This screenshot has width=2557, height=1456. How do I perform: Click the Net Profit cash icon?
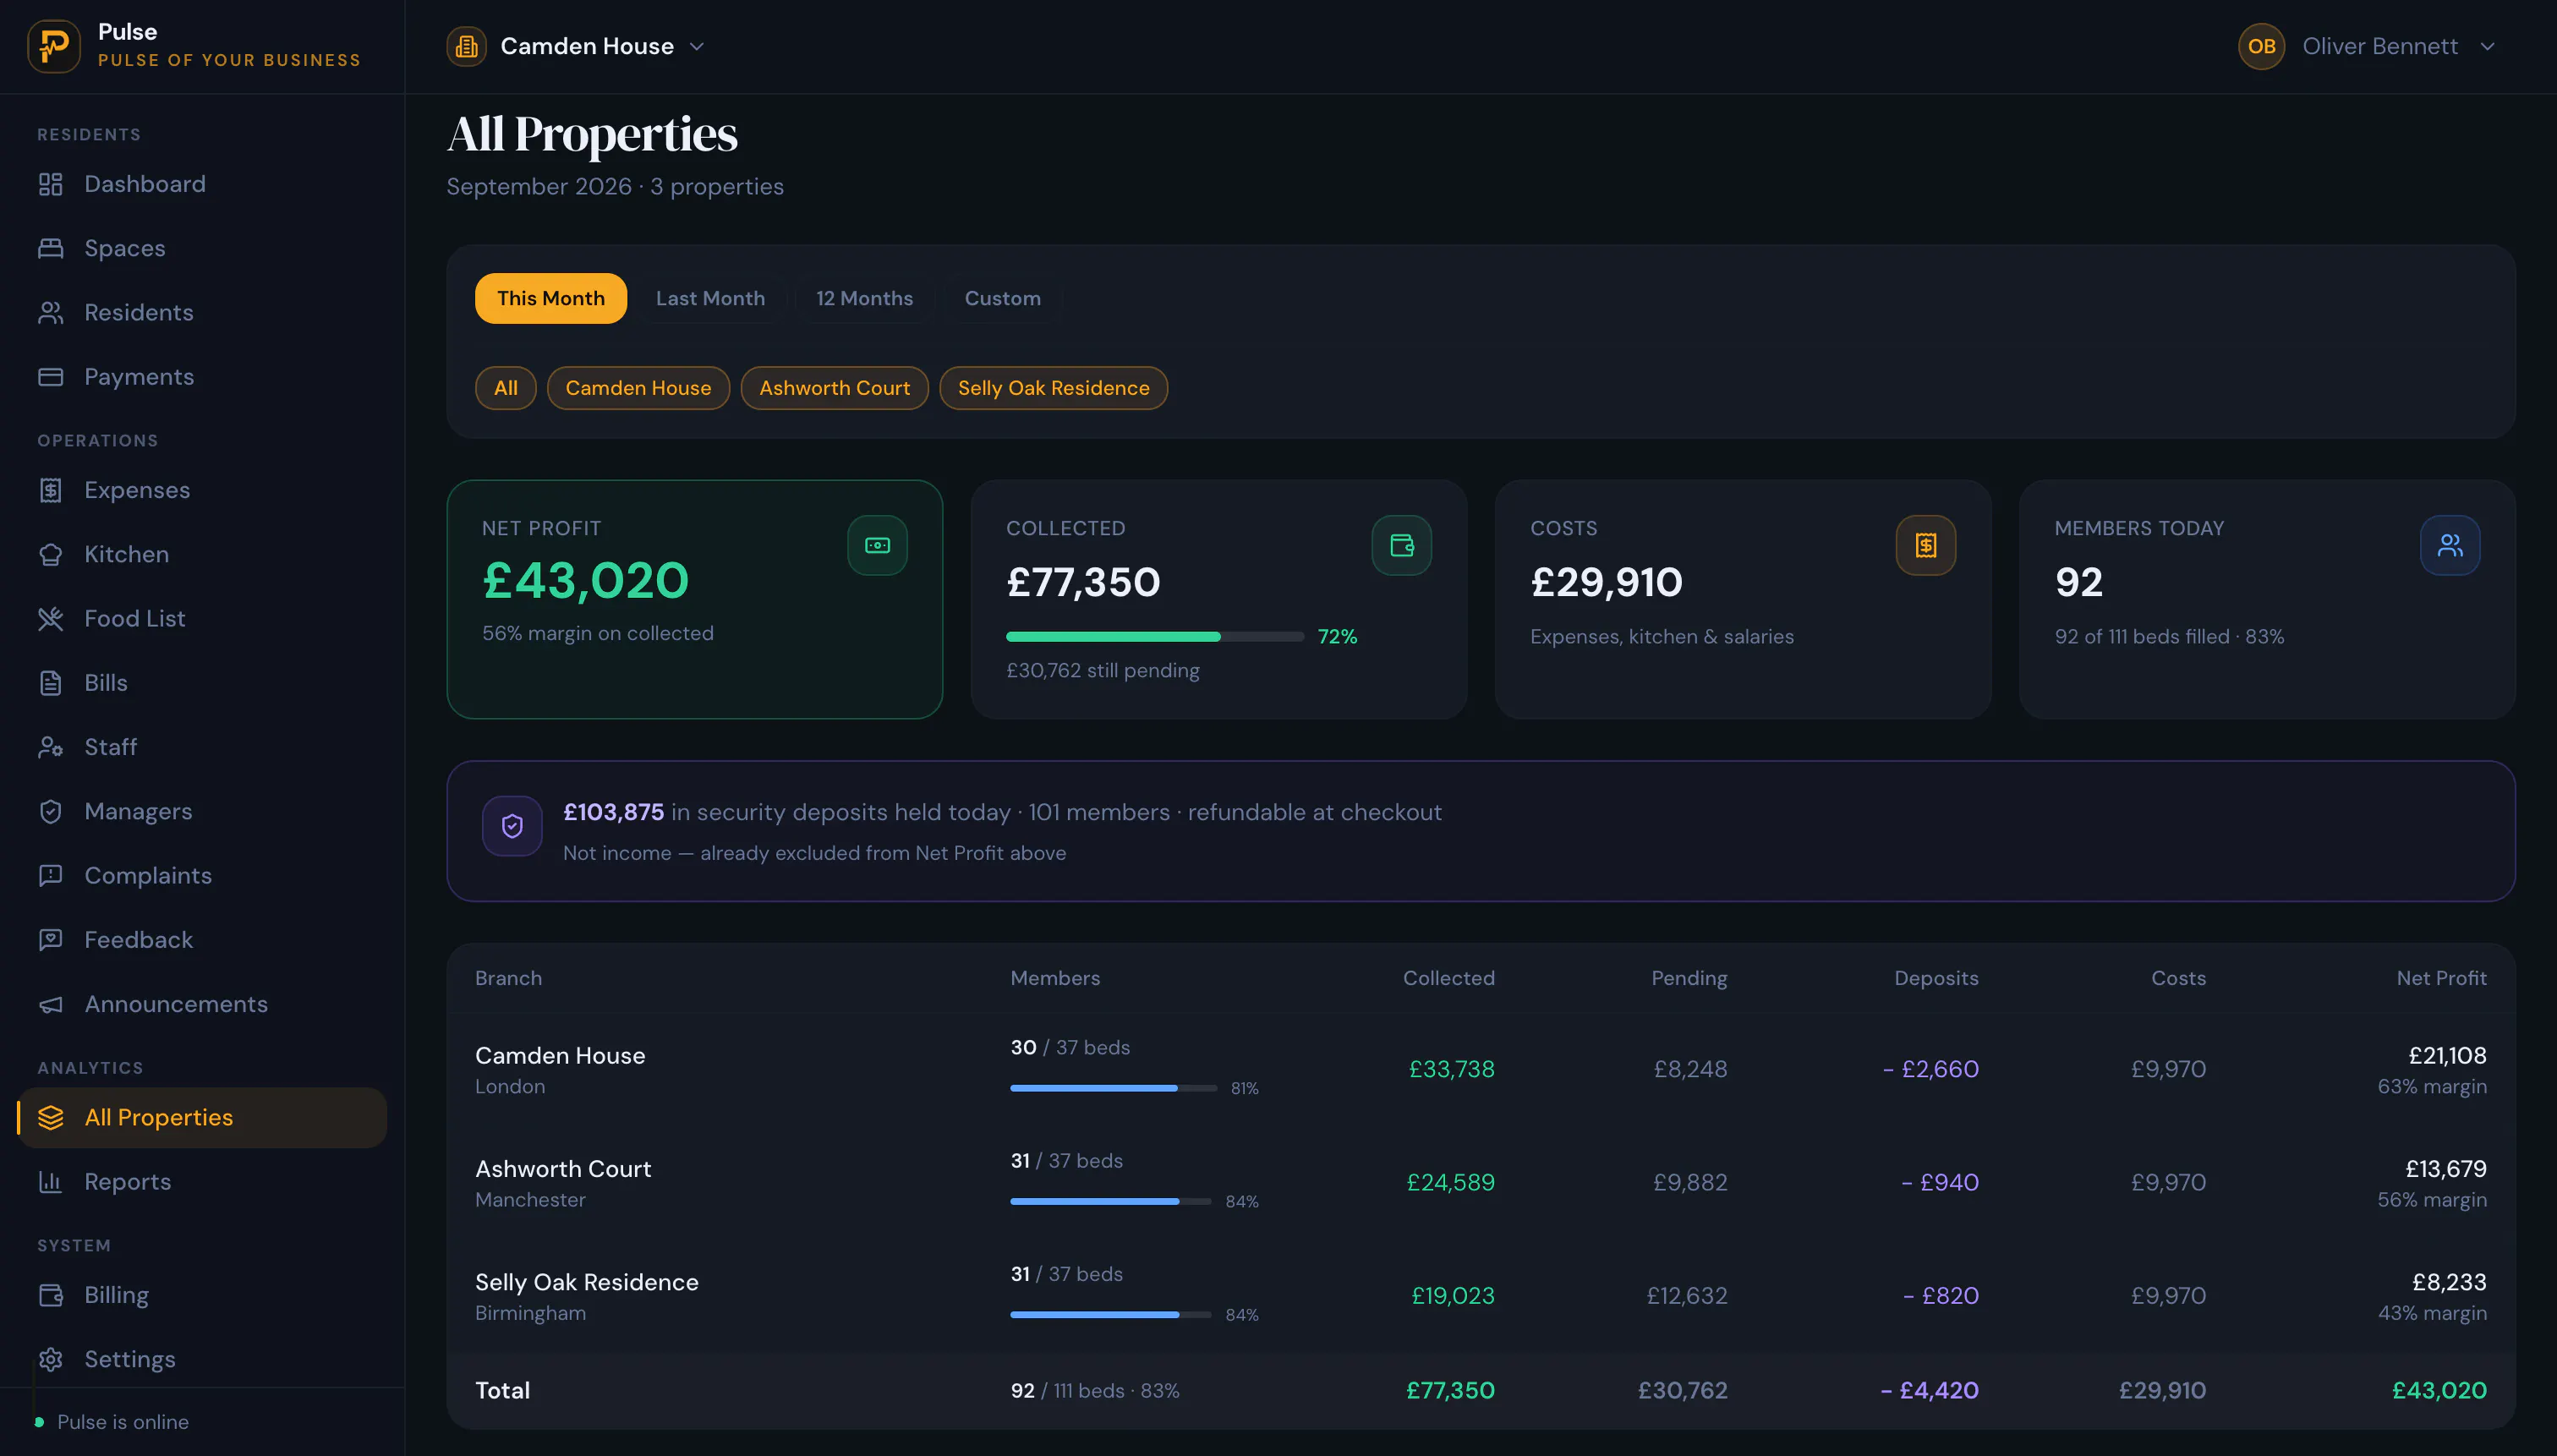(x=877, y=545)
